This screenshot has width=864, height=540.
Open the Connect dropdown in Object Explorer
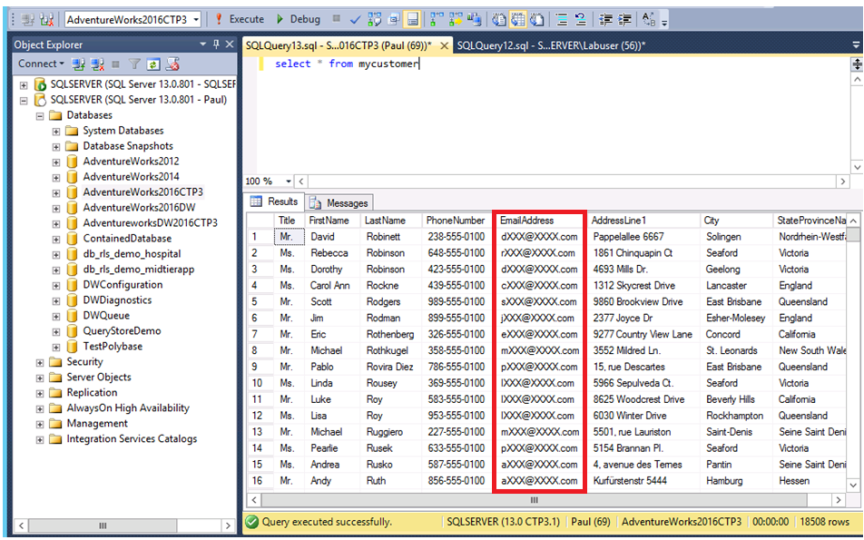pyautogui.click(x=41, y=63)
